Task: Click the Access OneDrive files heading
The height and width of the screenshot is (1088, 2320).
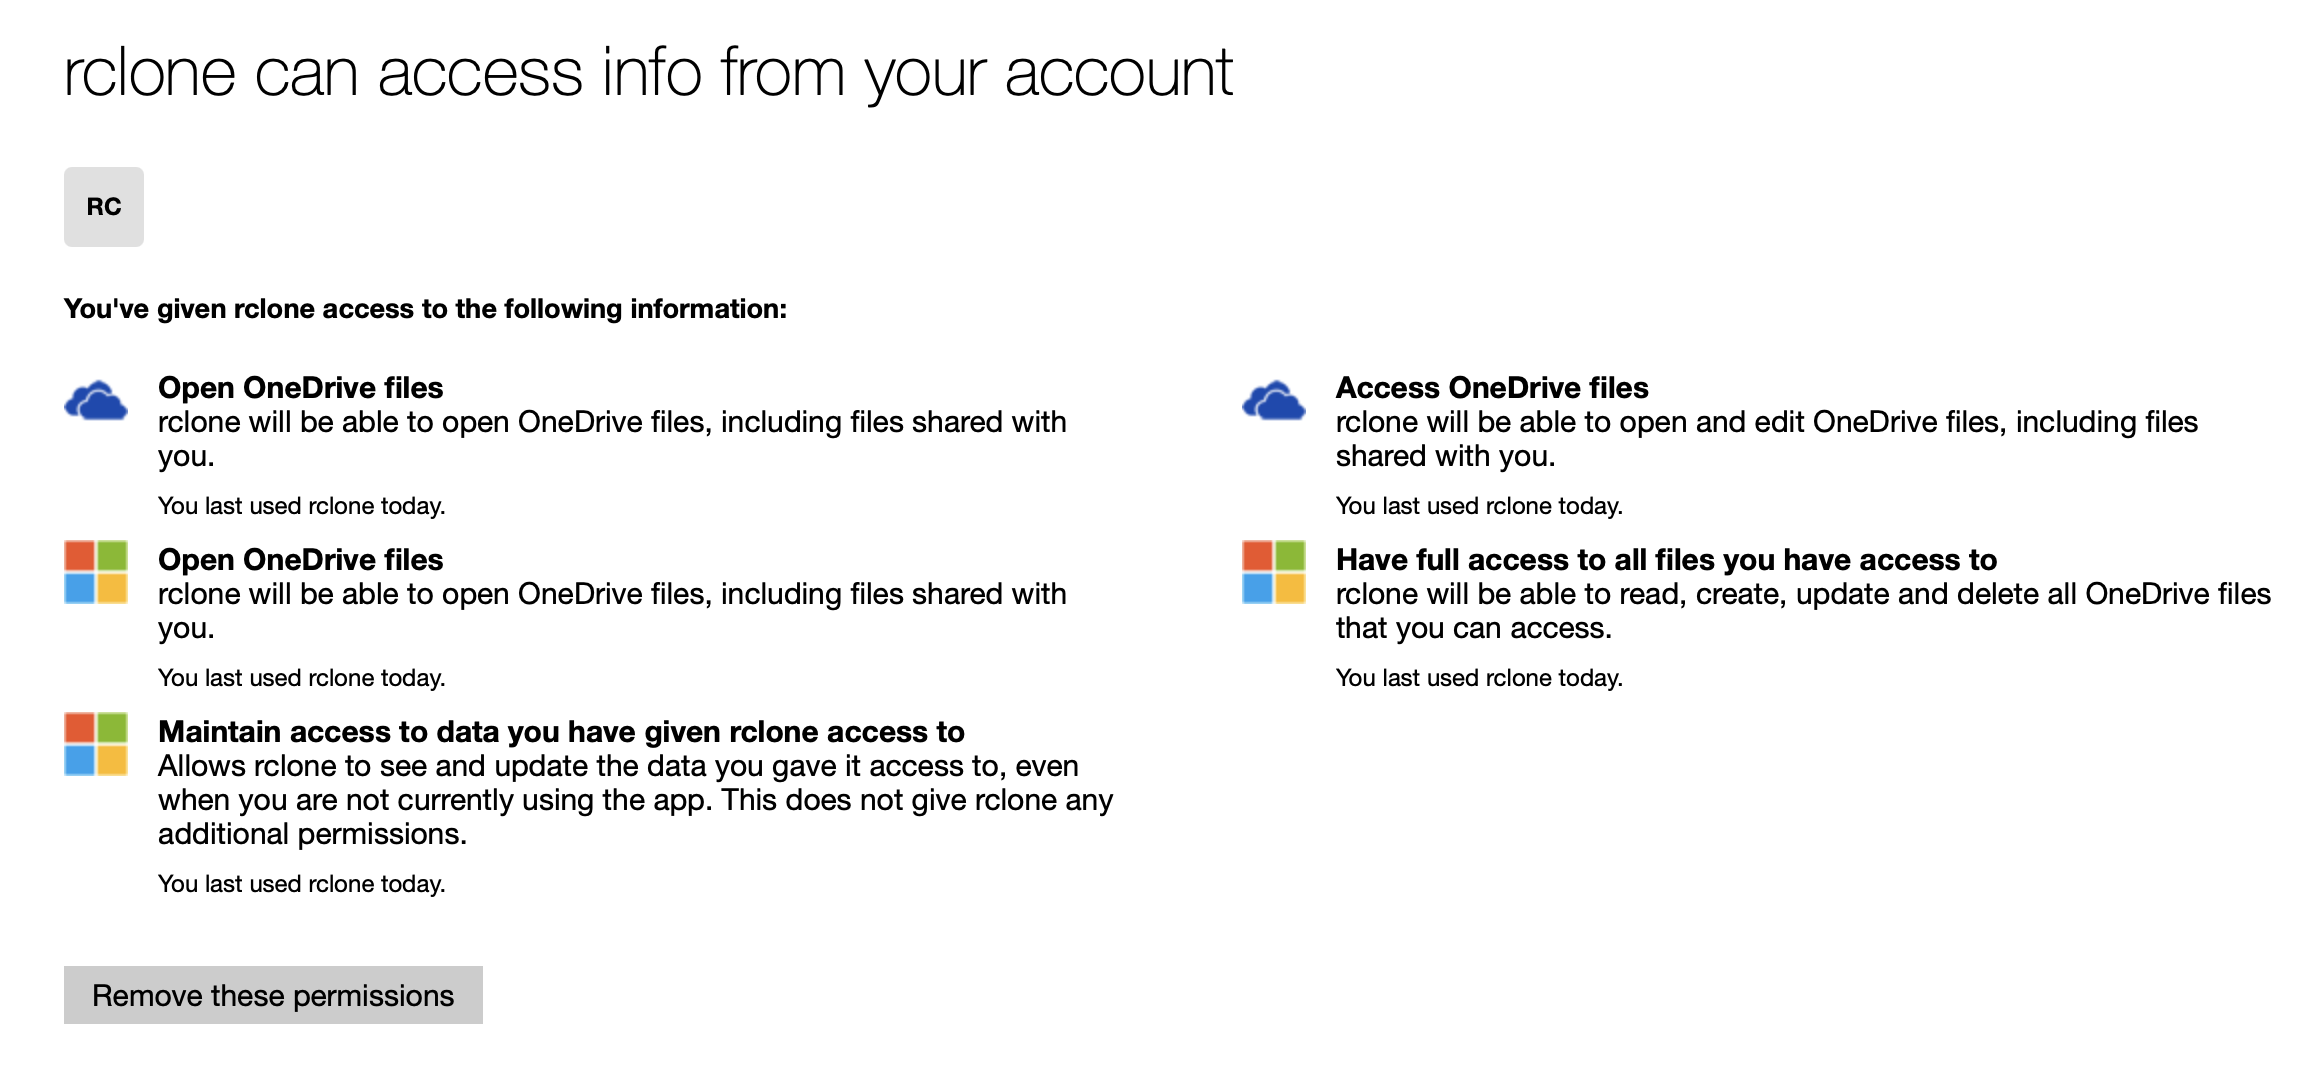Action: [x=1491, y=388]
